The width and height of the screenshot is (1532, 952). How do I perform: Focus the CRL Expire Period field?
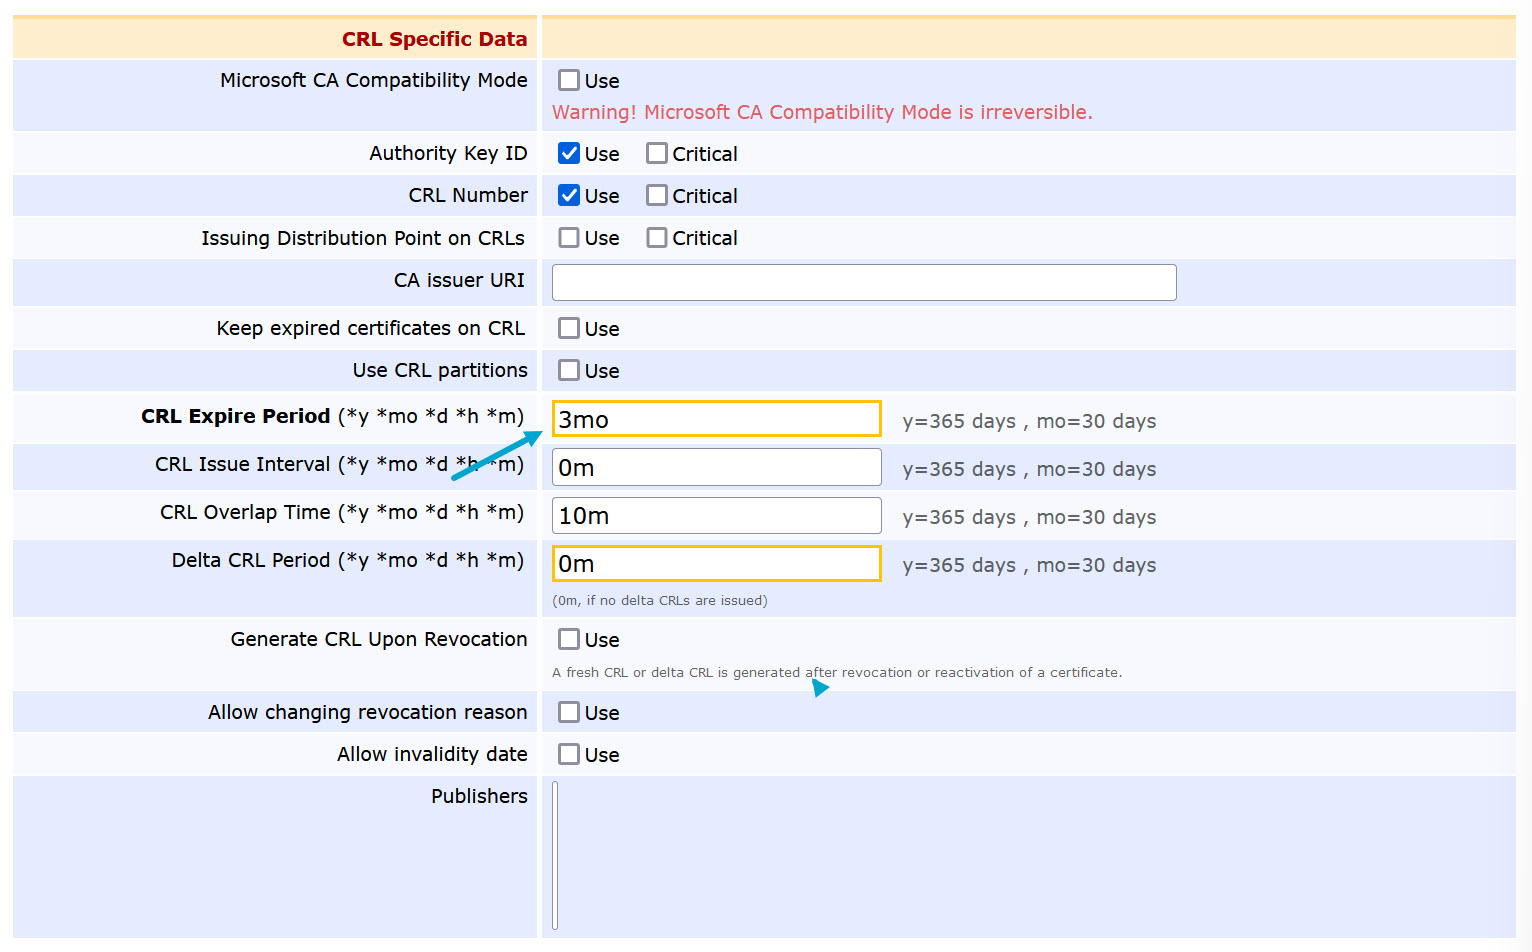(x=716, y=419)
